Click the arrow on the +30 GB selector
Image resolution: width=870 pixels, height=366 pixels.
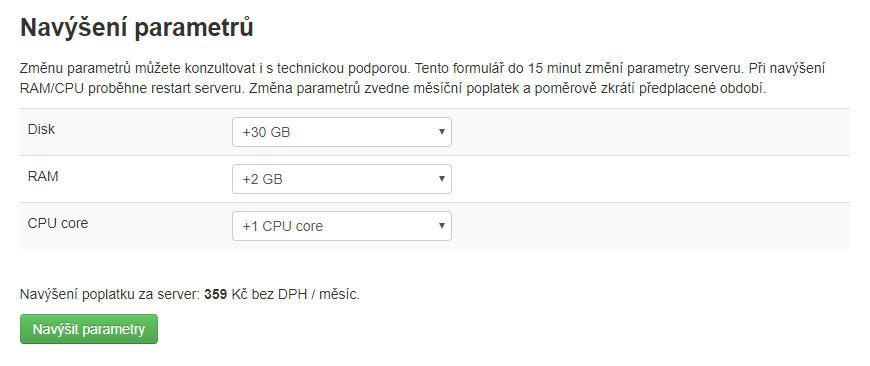point(442,132)
